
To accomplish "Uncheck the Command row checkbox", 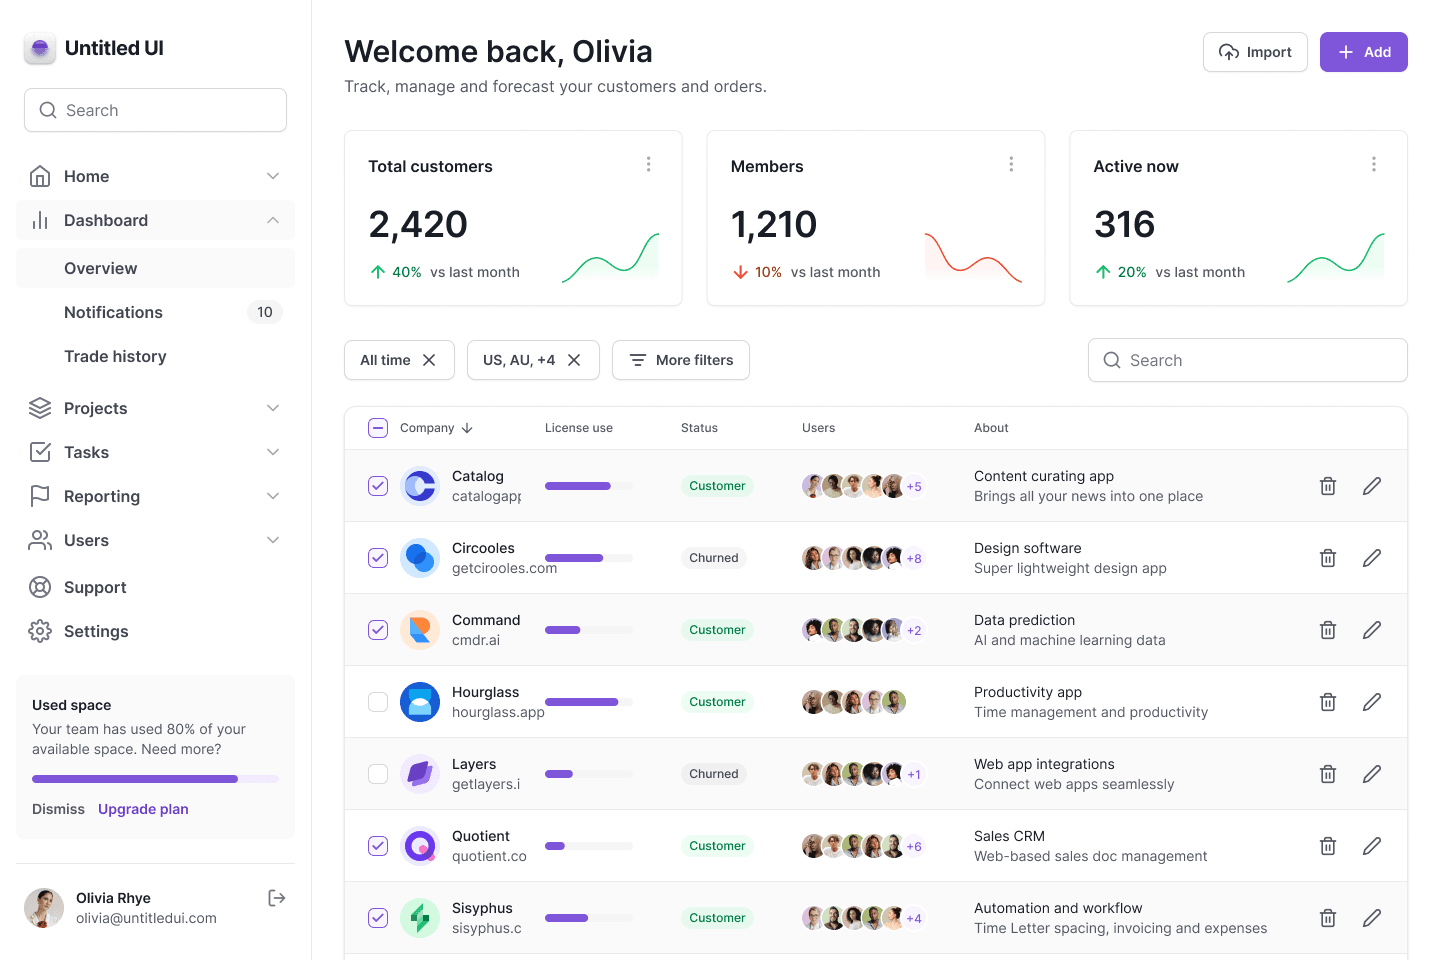I will pyautogui.click(x=378, y=630).
